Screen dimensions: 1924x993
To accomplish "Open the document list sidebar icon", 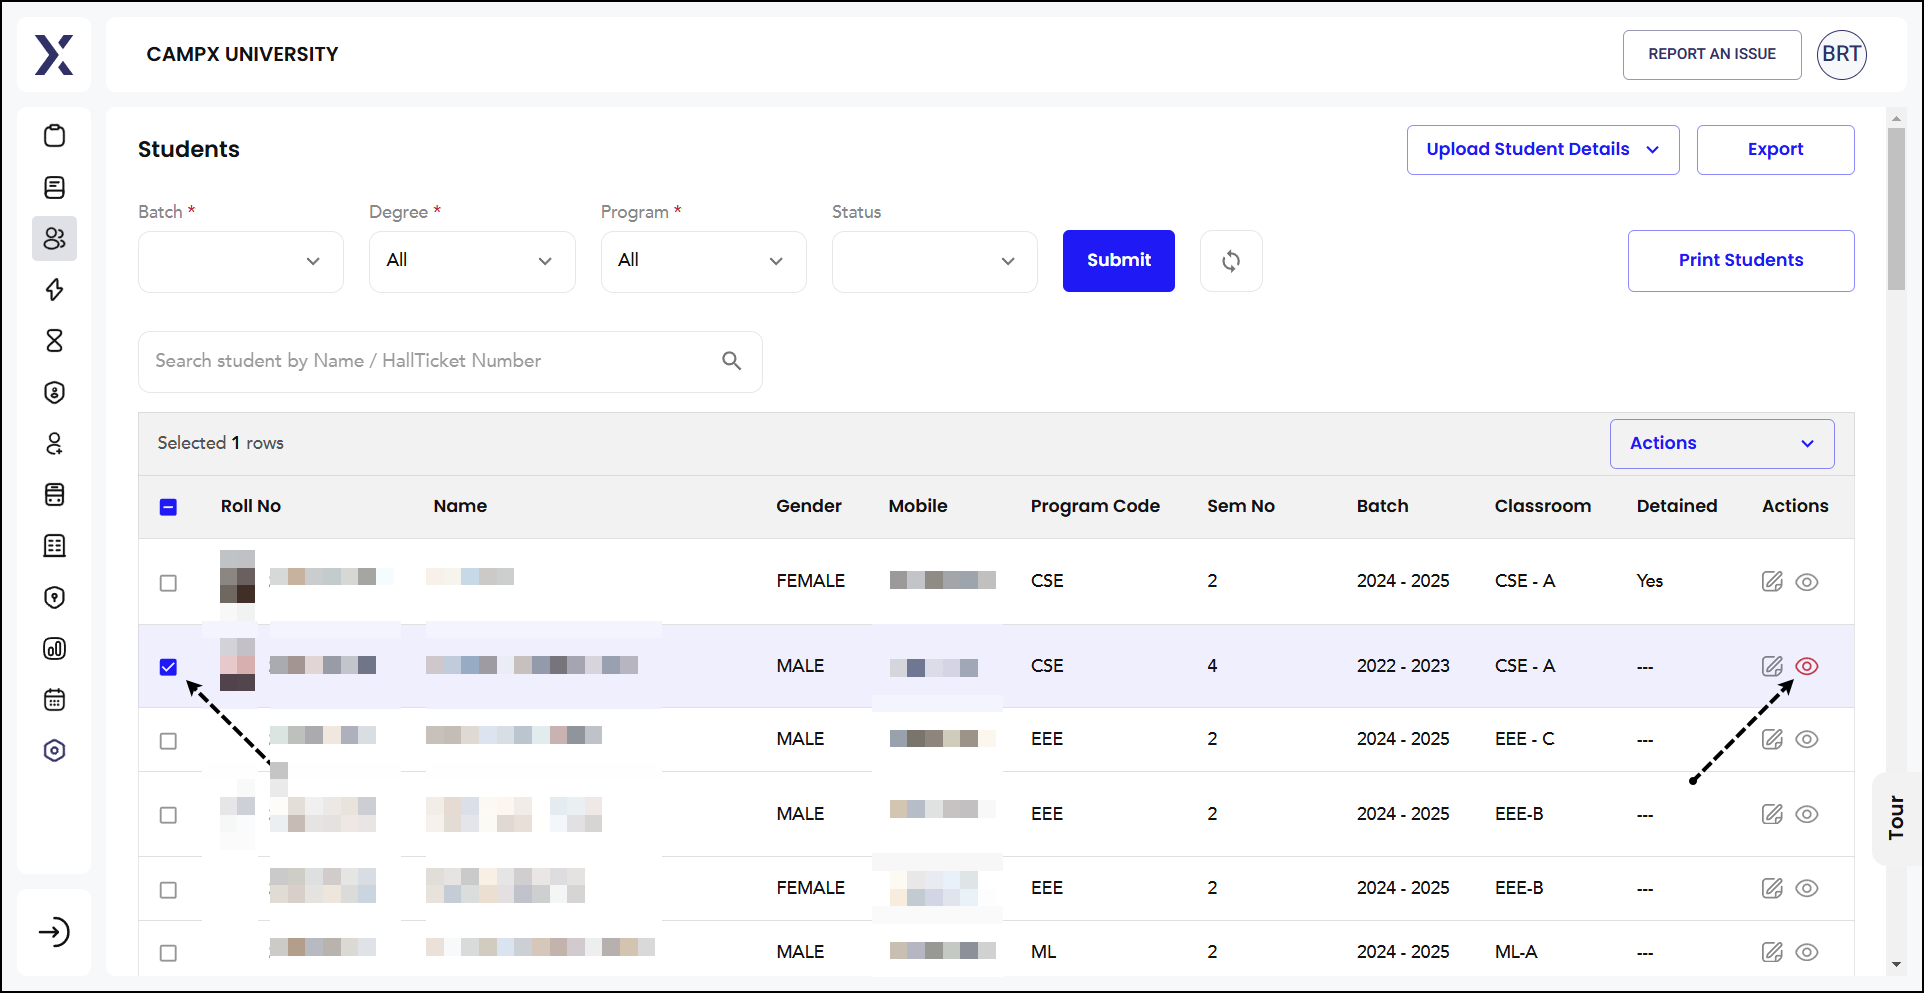I will point(55,187).
